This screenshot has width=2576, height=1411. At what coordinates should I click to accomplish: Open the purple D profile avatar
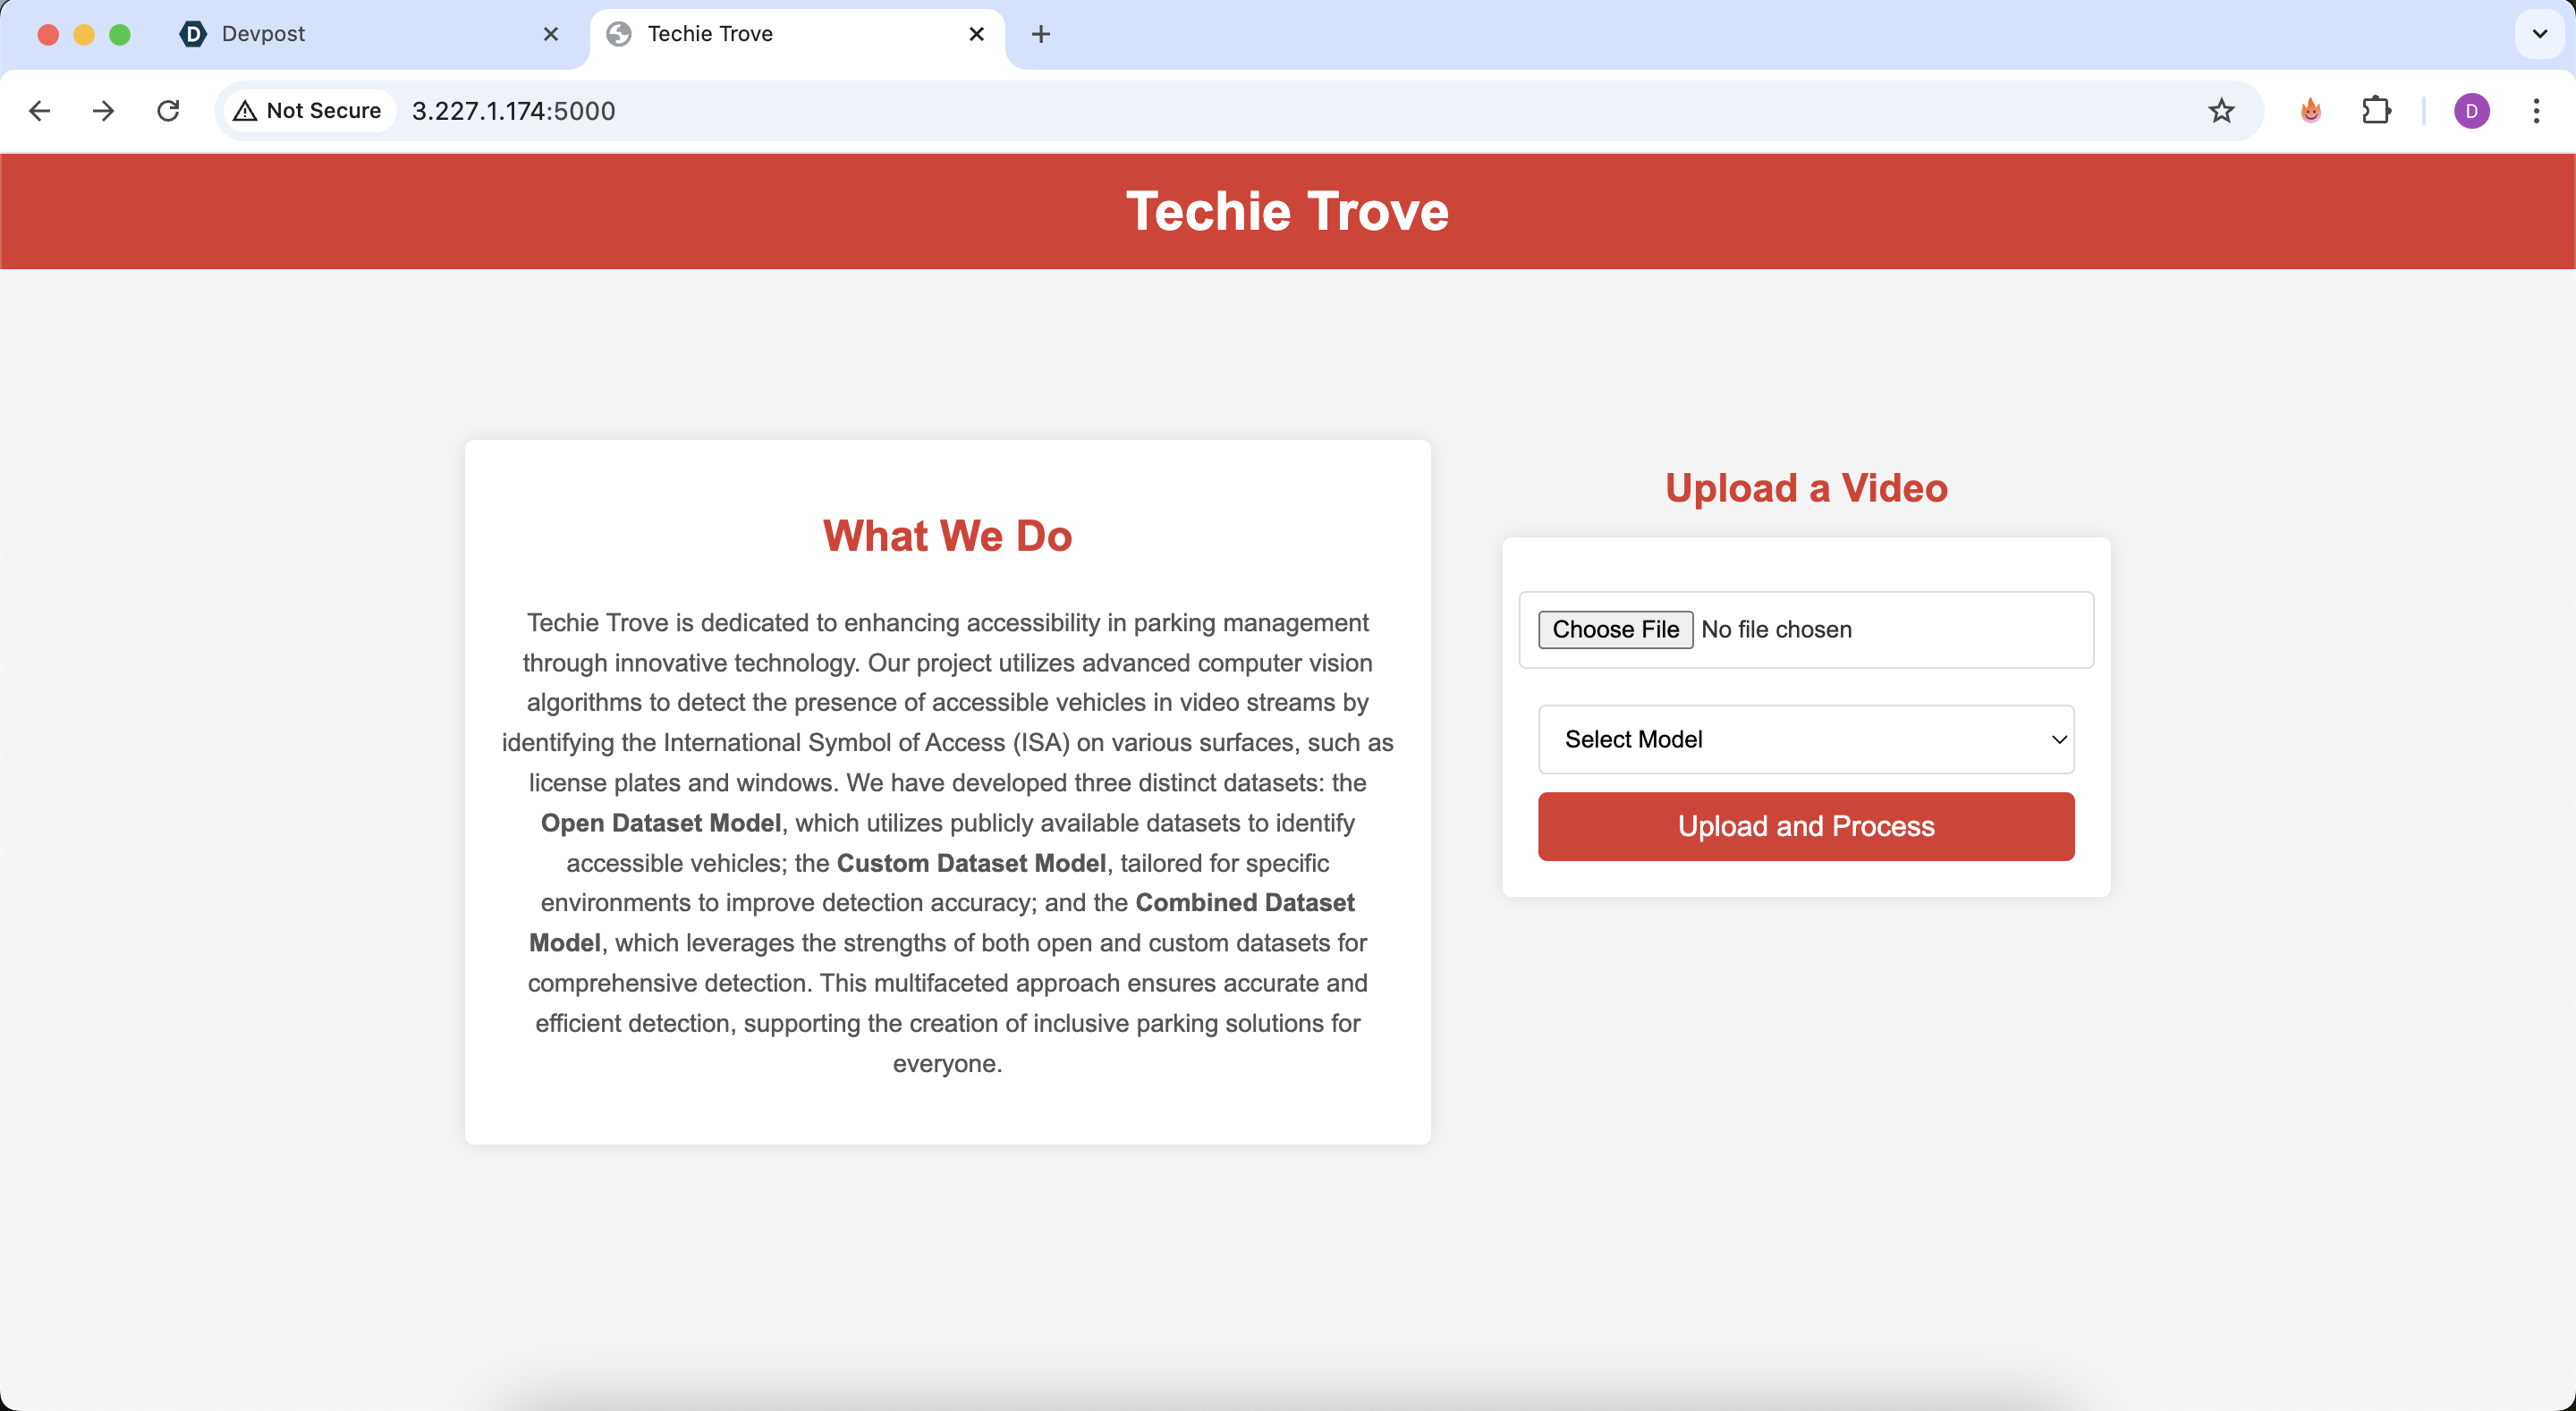pyautogui.click(x=2471, y=111)
